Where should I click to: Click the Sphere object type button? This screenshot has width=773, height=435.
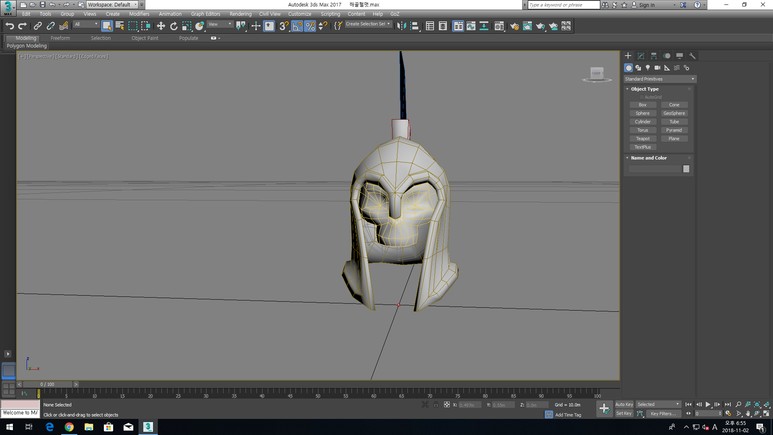click(x=643, y=113)
